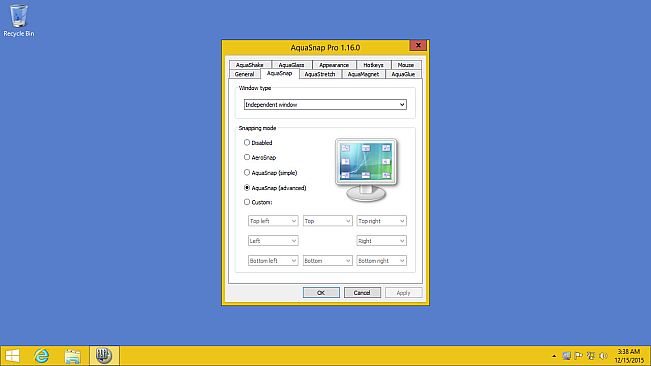Open the Top dropdown
The image size is (651, 366).
pos(328,221)
